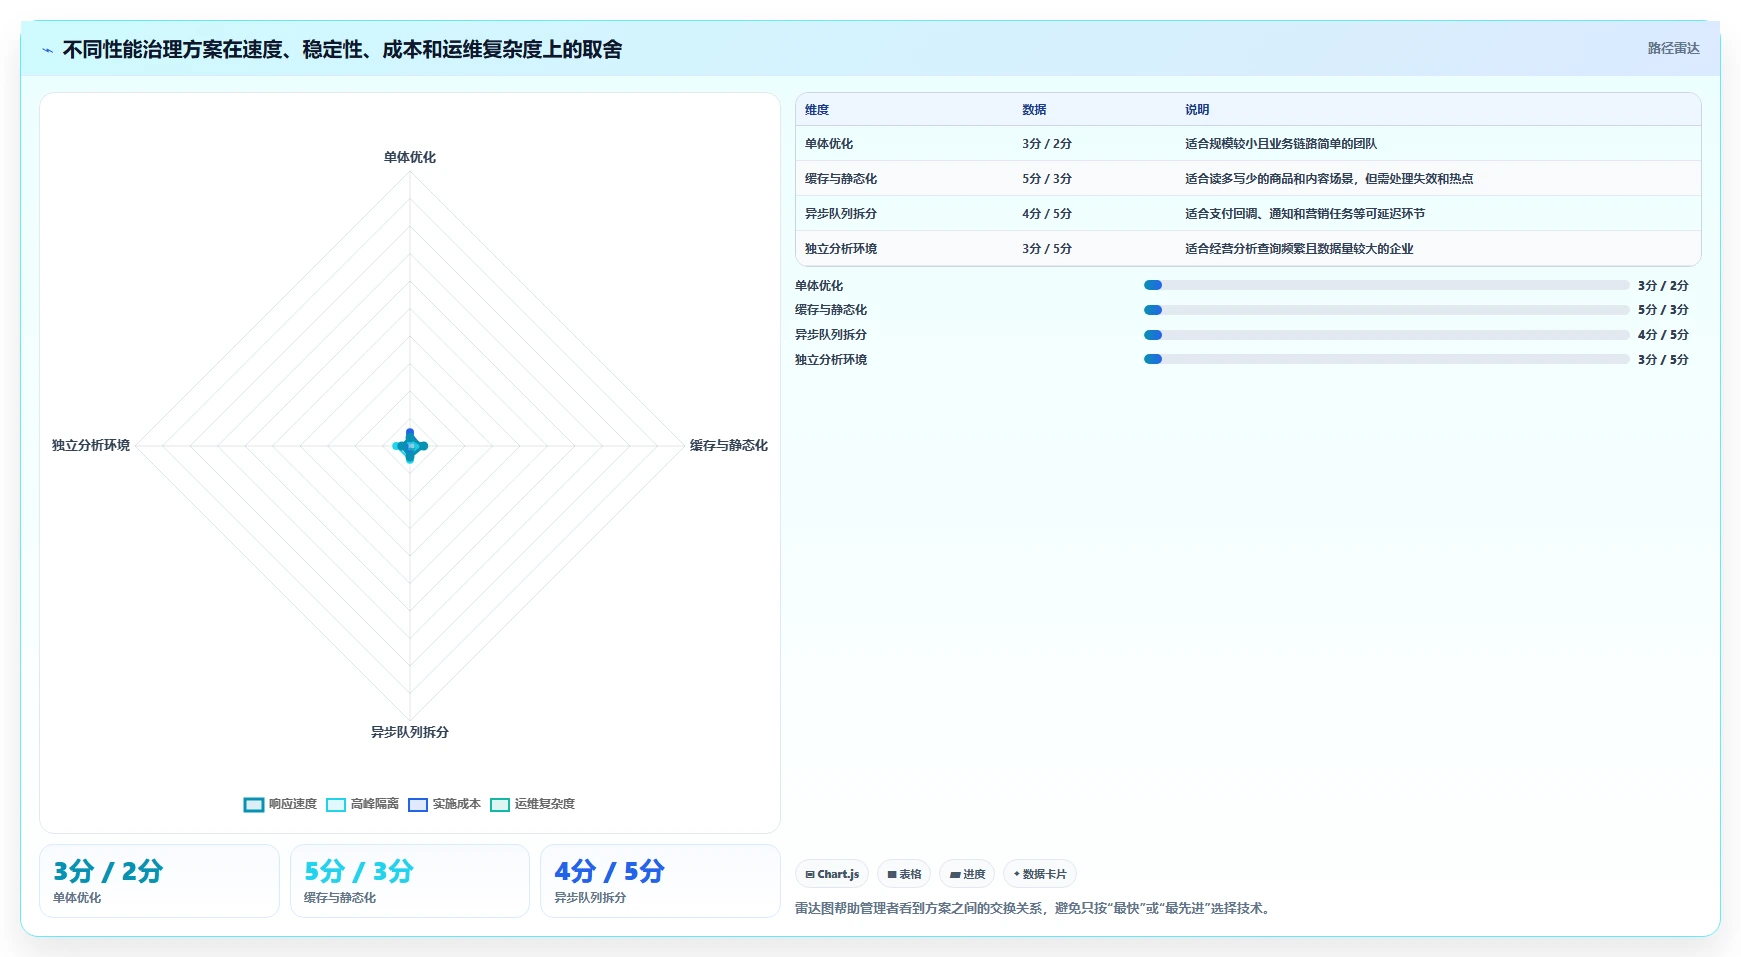Toggle the 高峰隔离 legend series
This screenshot has width=1741, height=957.
tap(362, 804)
